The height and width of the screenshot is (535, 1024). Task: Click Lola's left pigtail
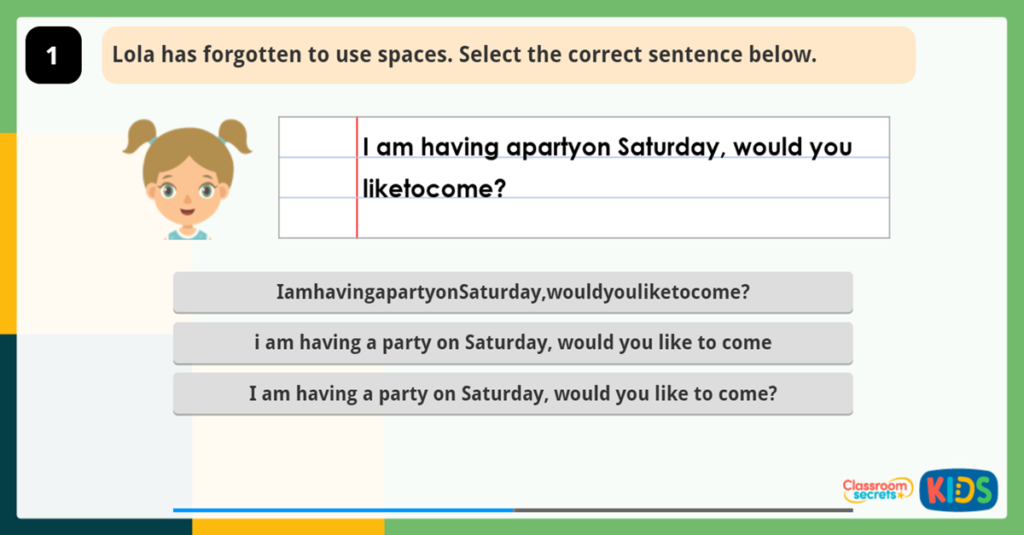(x=140, y=137)
